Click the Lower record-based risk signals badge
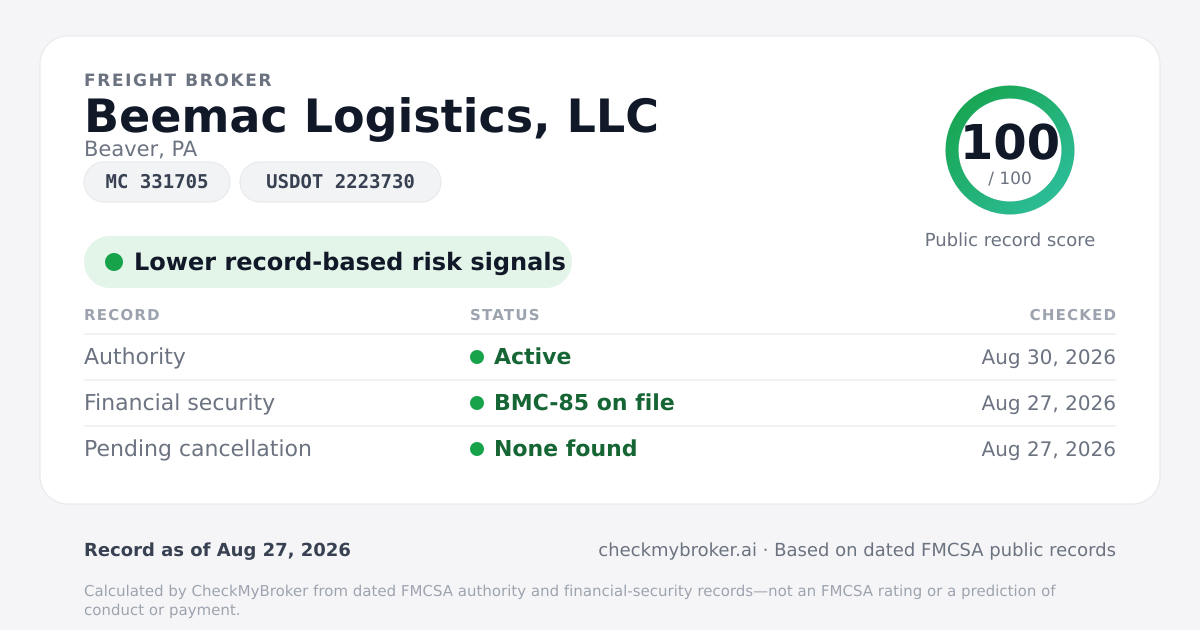The height and width of the screenshot is (630, 1200). [x=328, y=262]
